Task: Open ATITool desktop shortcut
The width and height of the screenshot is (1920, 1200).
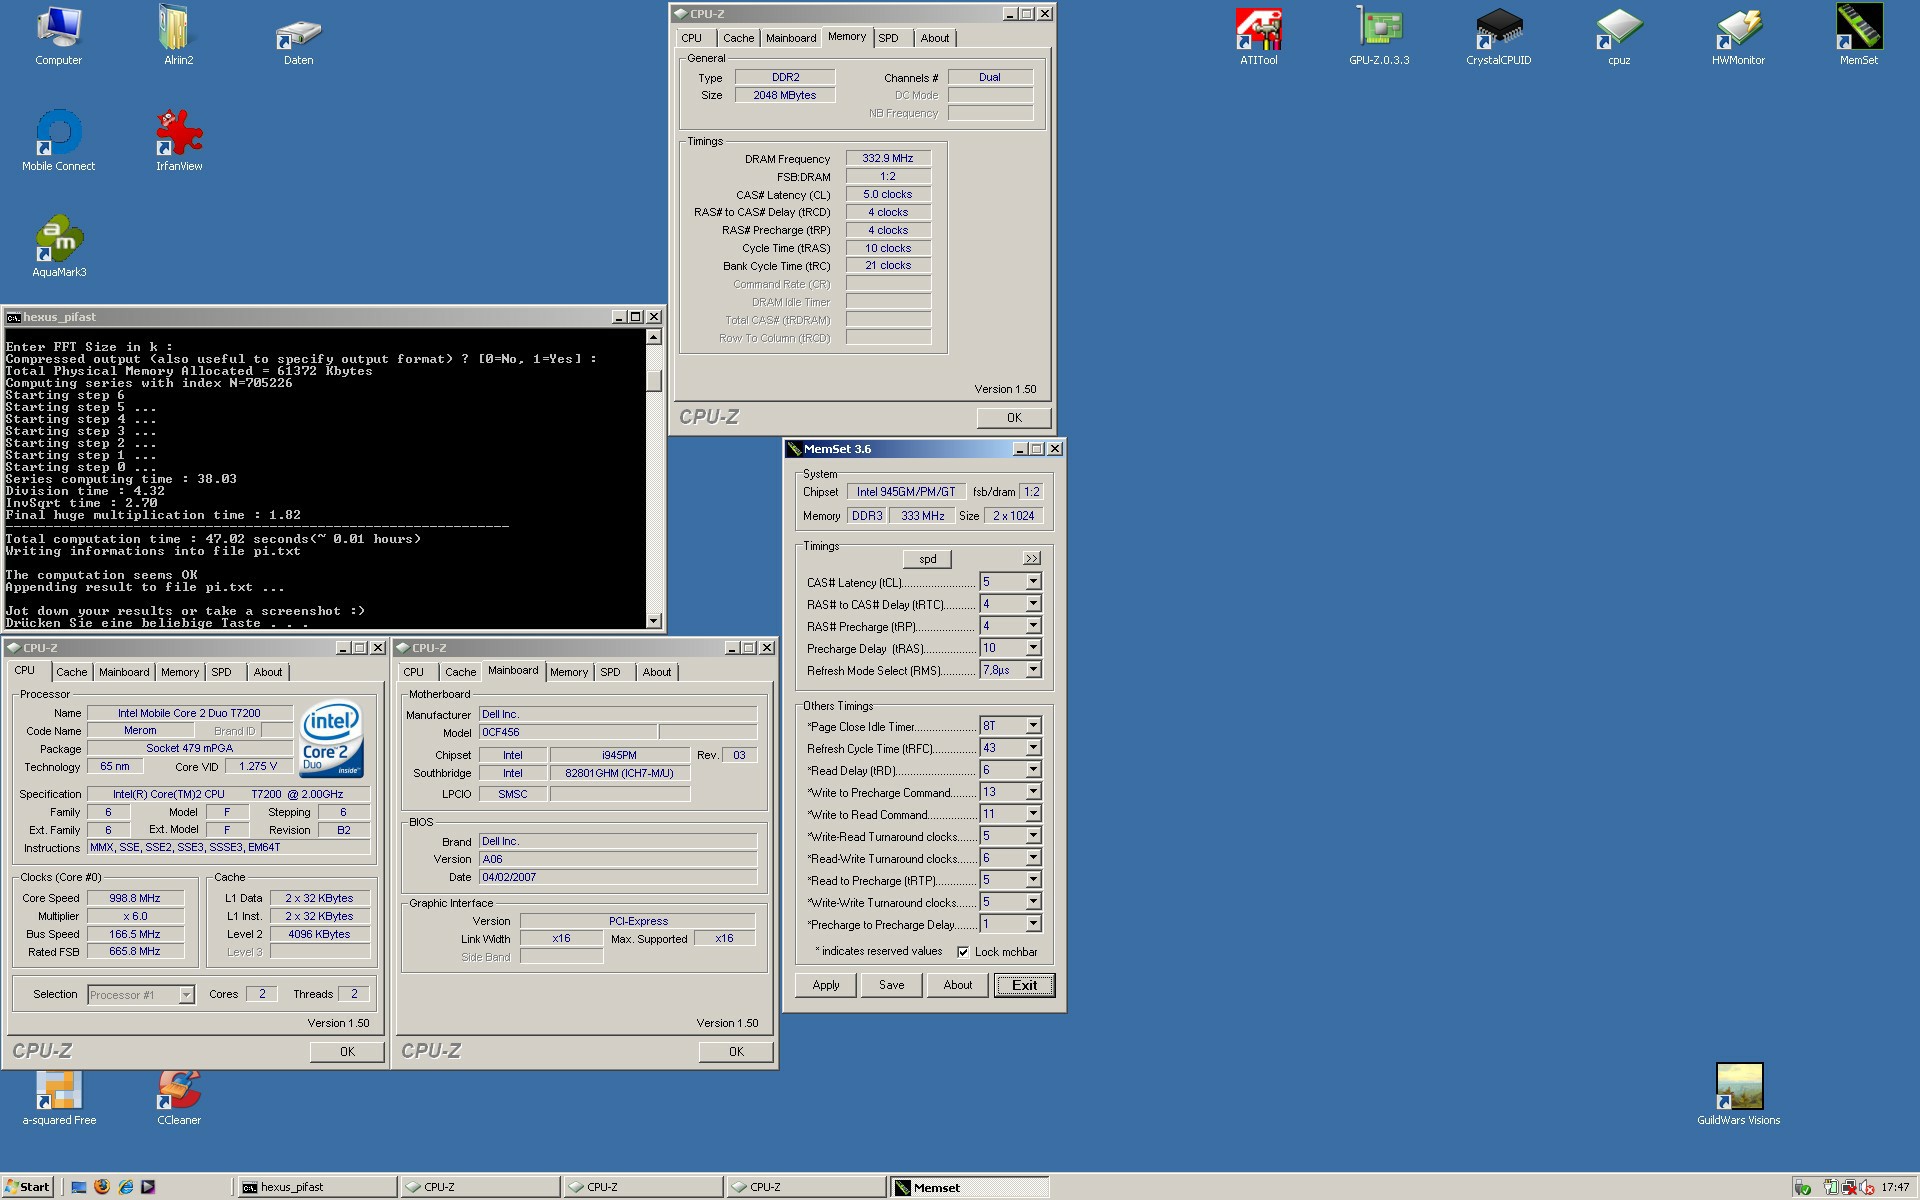Action: [x=1259, y=35]
